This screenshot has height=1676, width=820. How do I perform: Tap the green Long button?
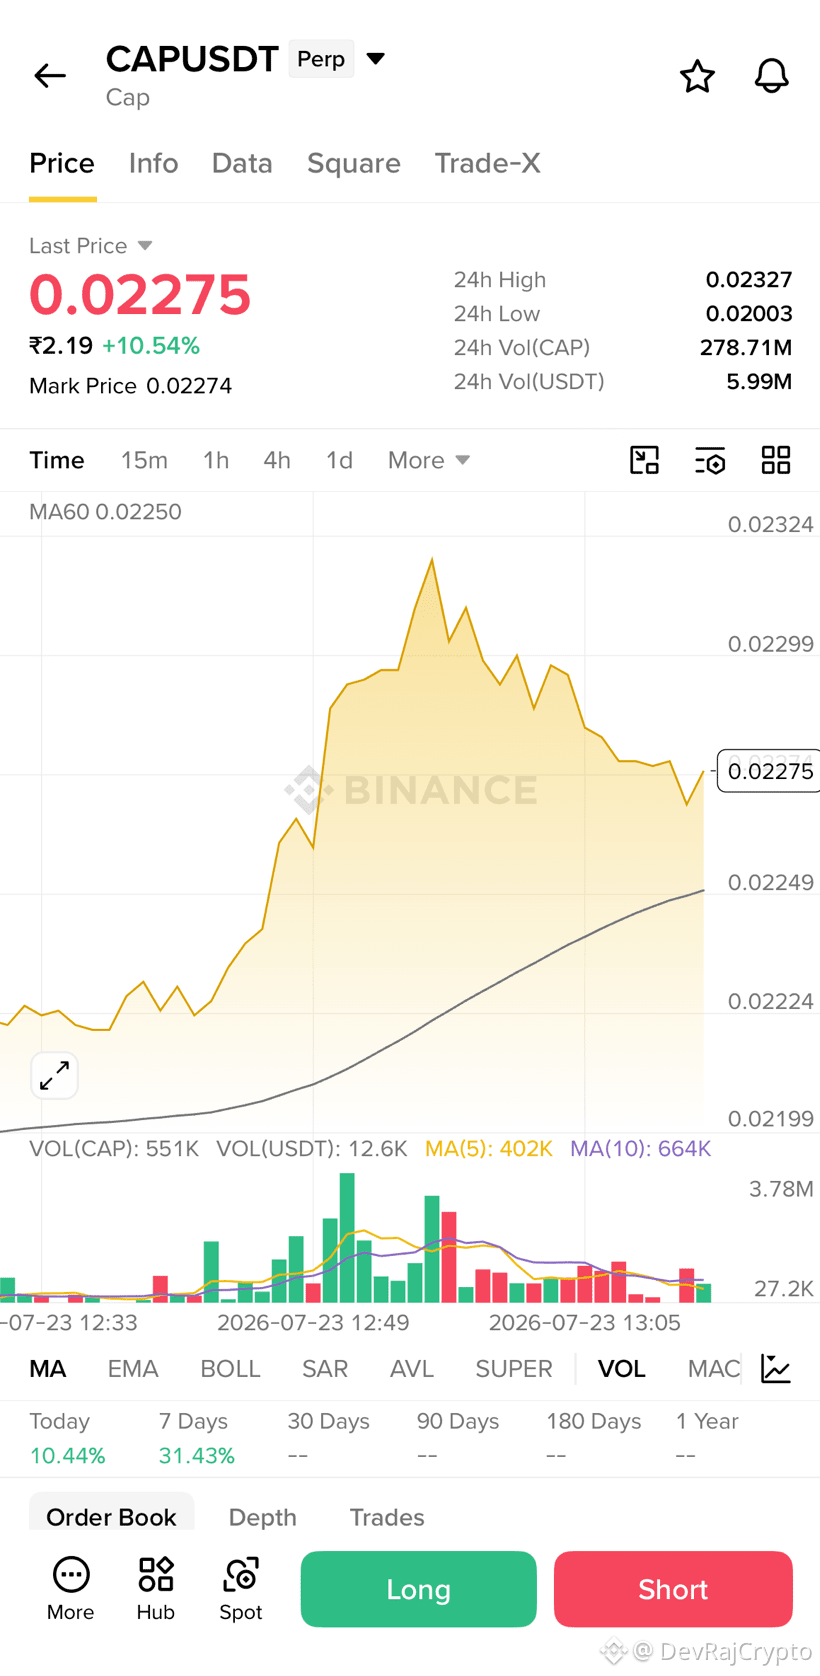418,1589
